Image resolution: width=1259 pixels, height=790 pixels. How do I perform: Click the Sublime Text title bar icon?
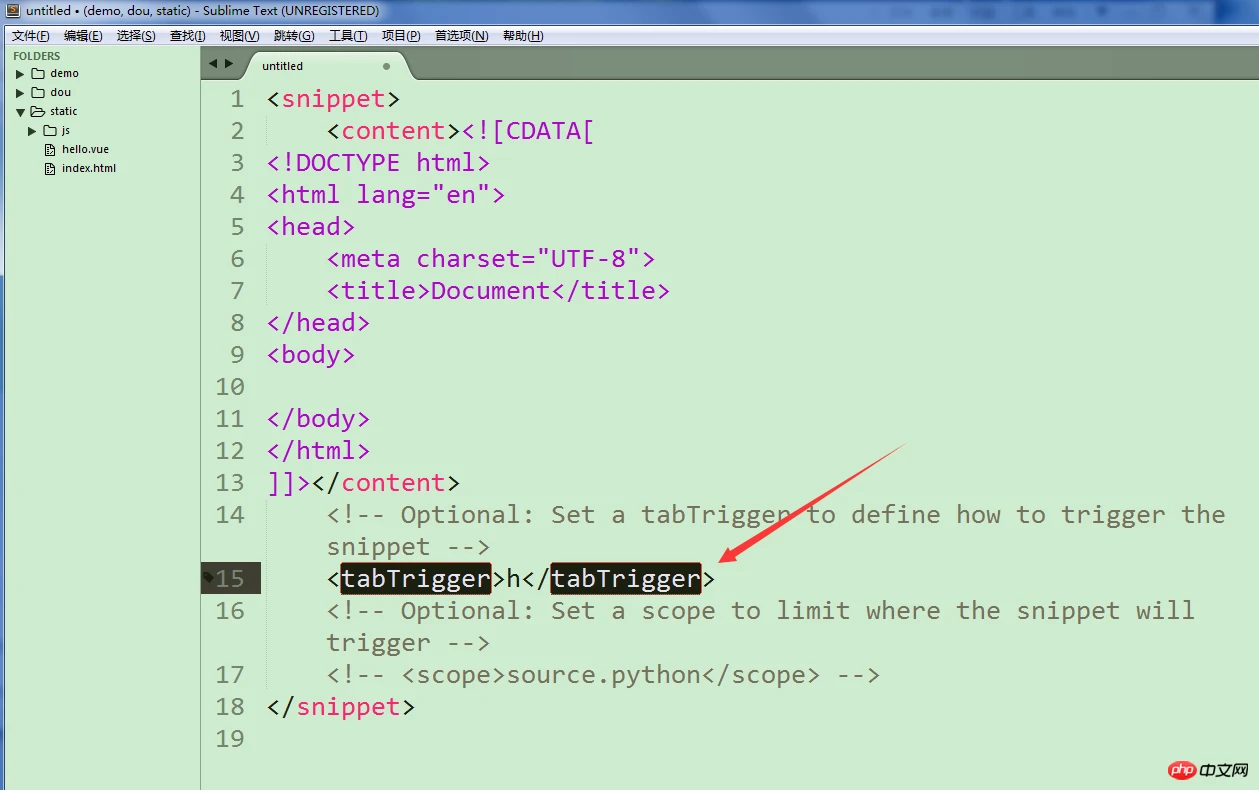pos(12,11)
